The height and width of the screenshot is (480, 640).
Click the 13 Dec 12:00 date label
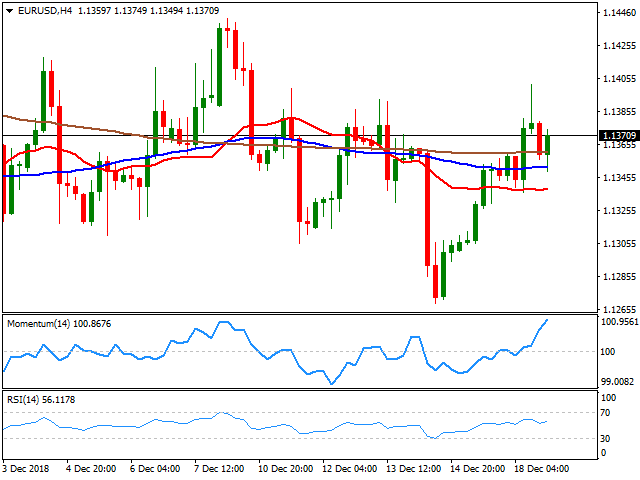[x=415, y=468]
